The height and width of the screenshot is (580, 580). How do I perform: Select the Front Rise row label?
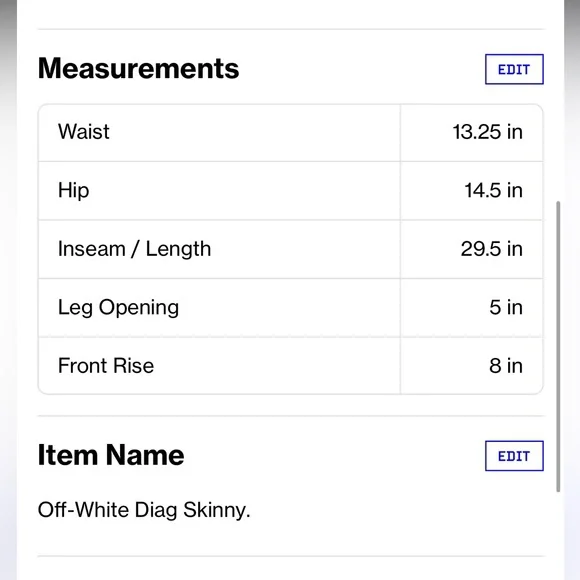(x=106, y=366)
